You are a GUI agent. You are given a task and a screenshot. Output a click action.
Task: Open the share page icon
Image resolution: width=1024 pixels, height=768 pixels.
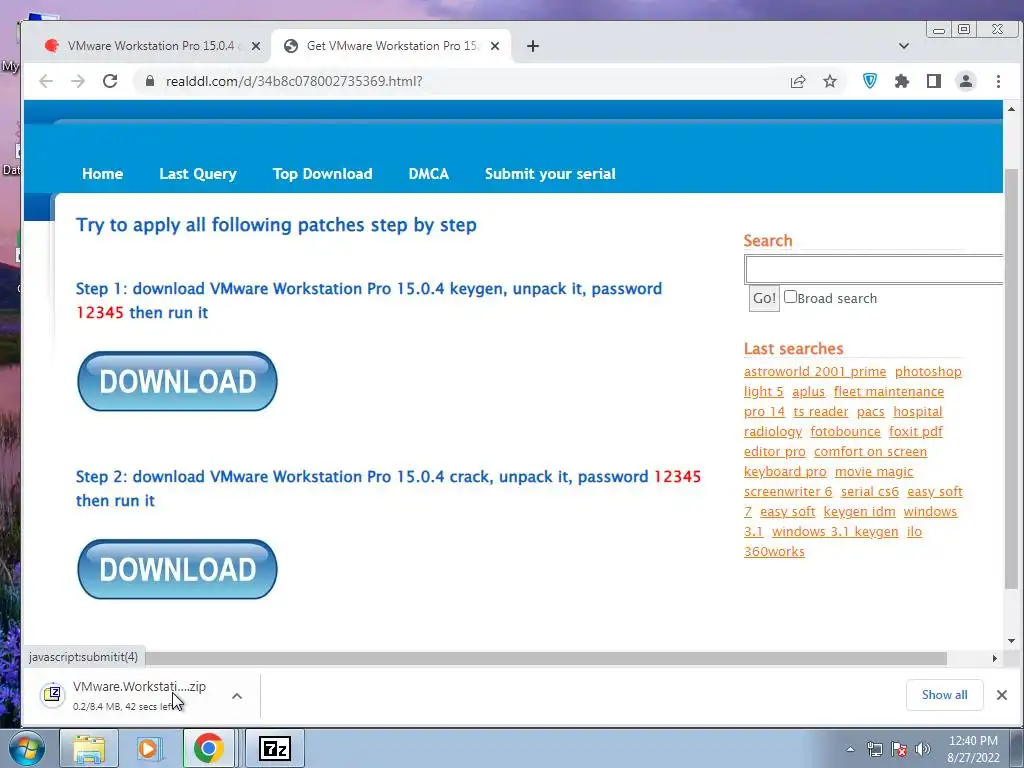pos(797,81)
